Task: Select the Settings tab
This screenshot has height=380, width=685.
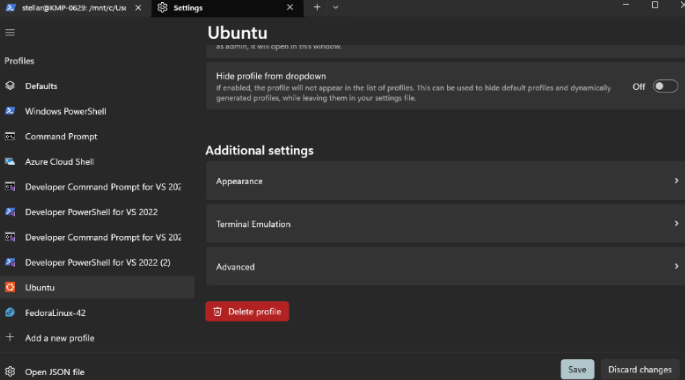Action: pos(227,7)
